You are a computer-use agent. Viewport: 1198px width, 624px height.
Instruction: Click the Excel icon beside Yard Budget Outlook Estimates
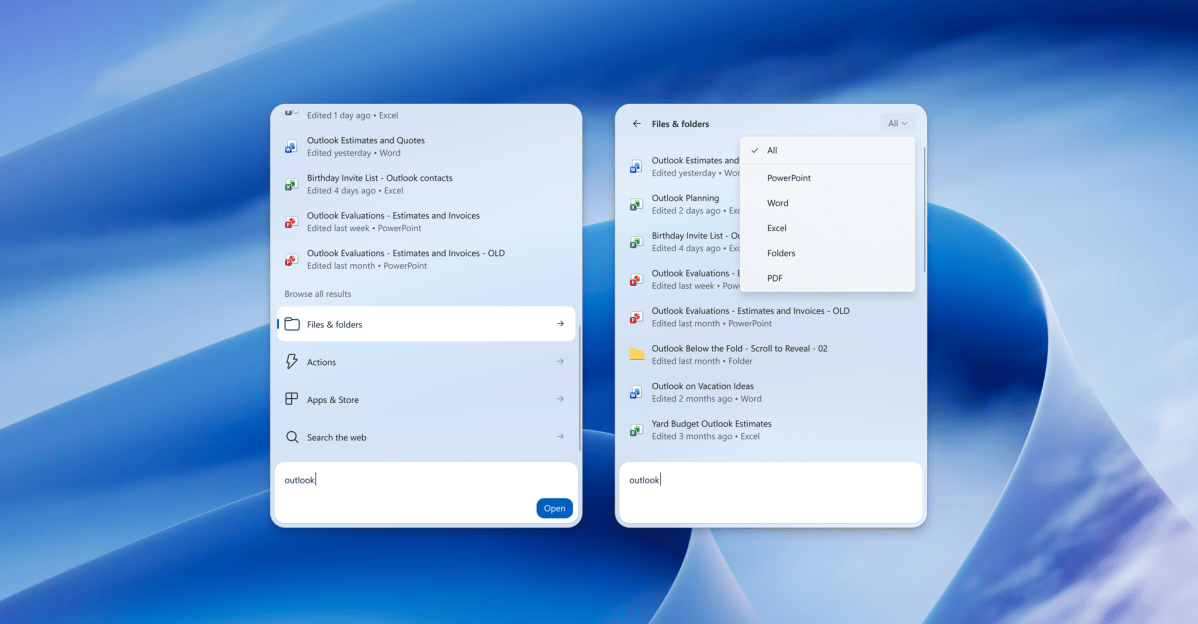[x=636, y=430]
